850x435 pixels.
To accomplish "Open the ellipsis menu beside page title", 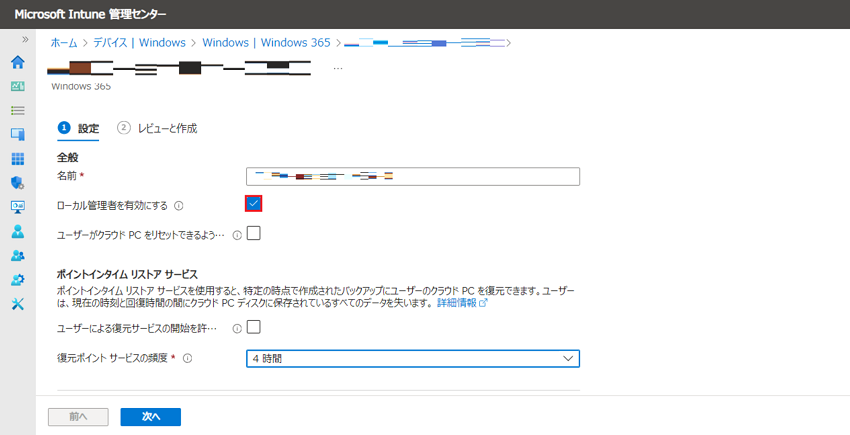I will pyautogui.click(x=338, y=68).
